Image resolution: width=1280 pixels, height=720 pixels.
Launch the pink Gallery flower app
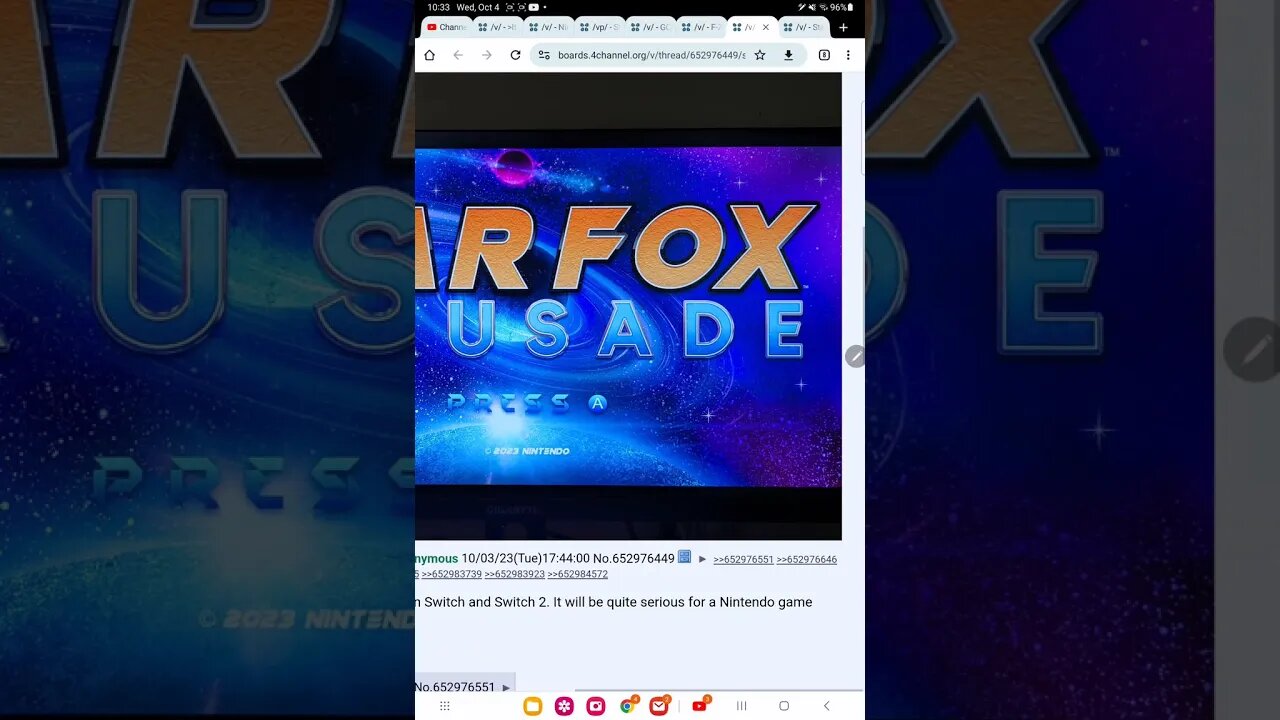click(564, 706)
